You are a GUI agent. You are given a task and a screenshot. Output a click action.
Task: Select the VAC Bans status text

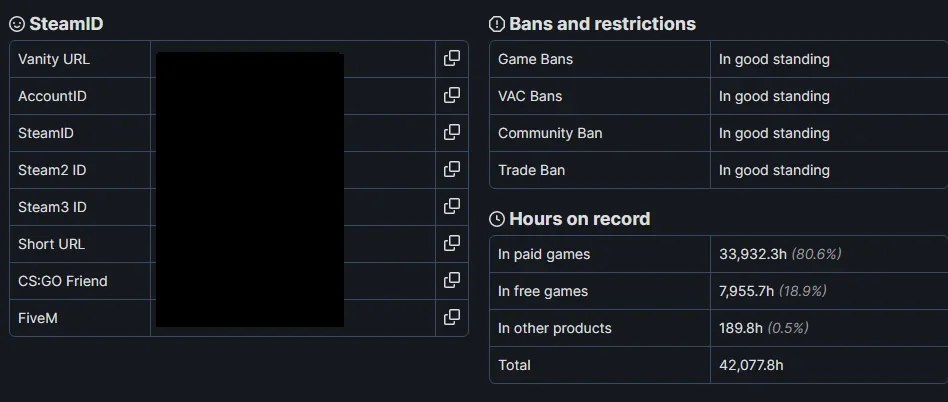click(x=774, y=96)
